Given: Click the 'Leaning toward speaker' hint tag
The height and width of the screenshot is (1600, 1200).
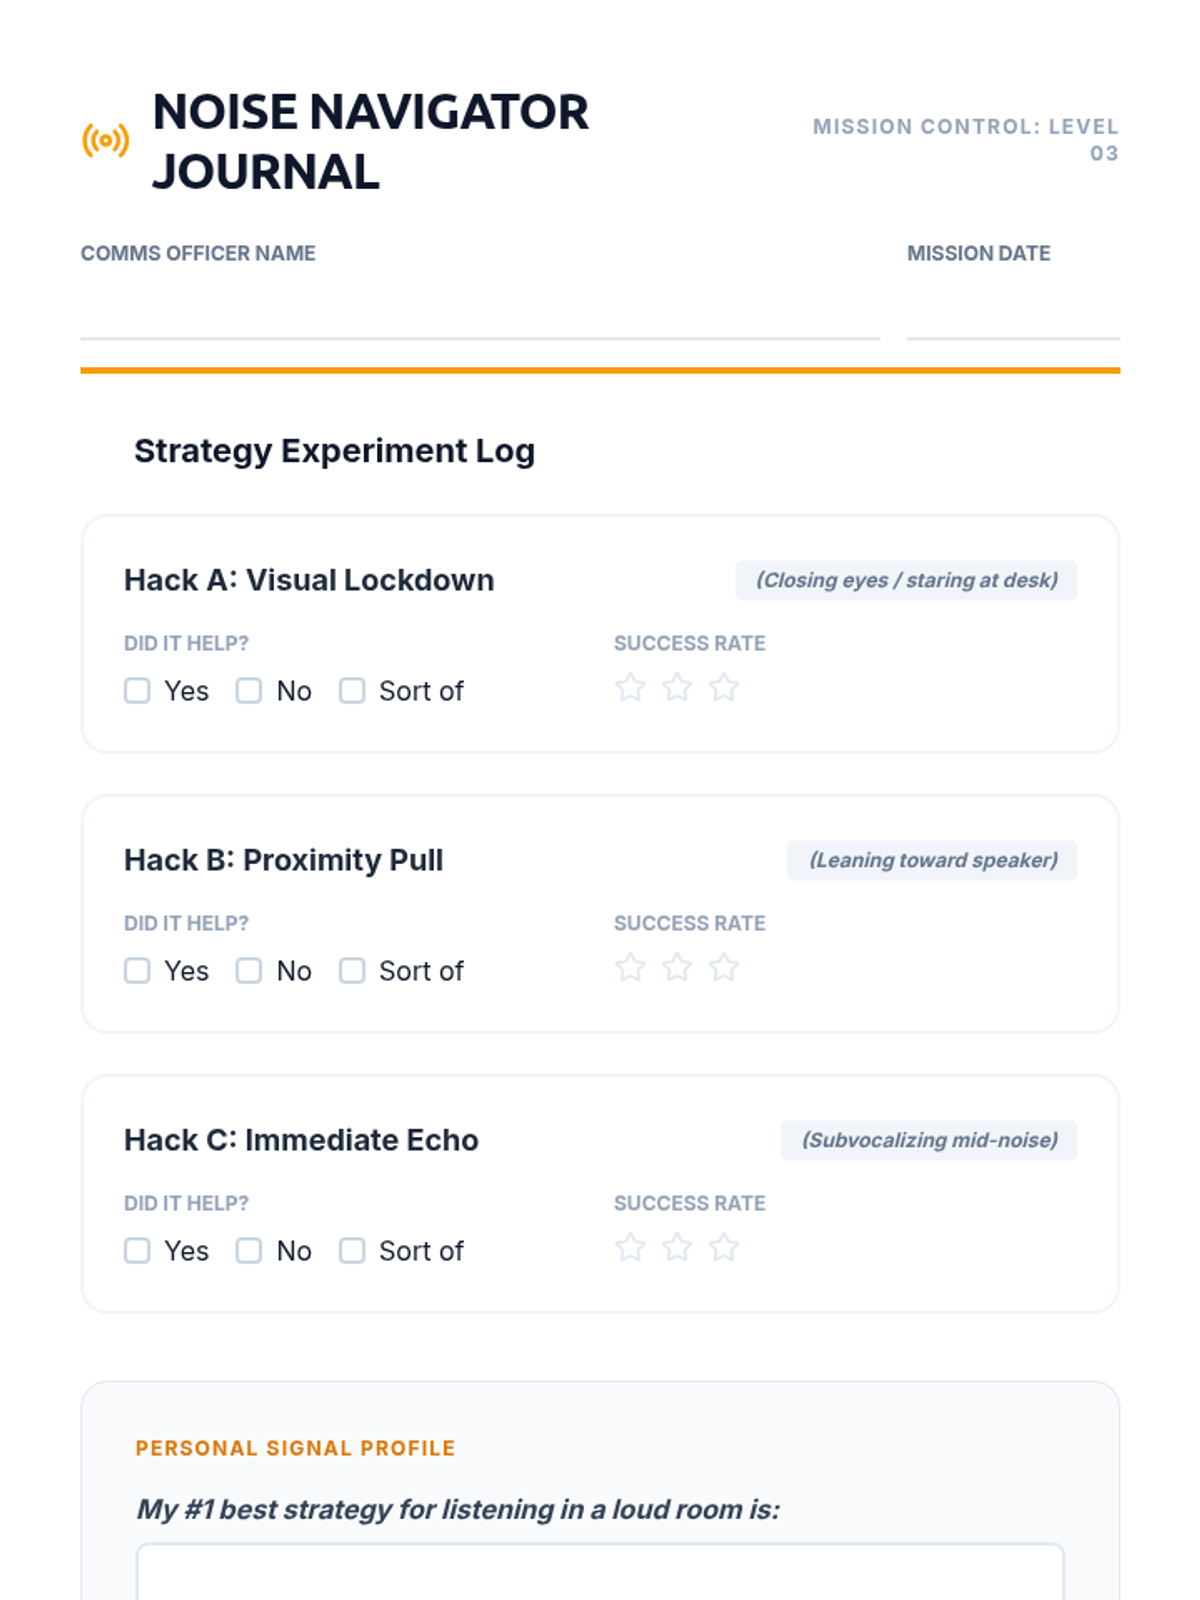Looking at the screenshot, I should click(932, 861).
